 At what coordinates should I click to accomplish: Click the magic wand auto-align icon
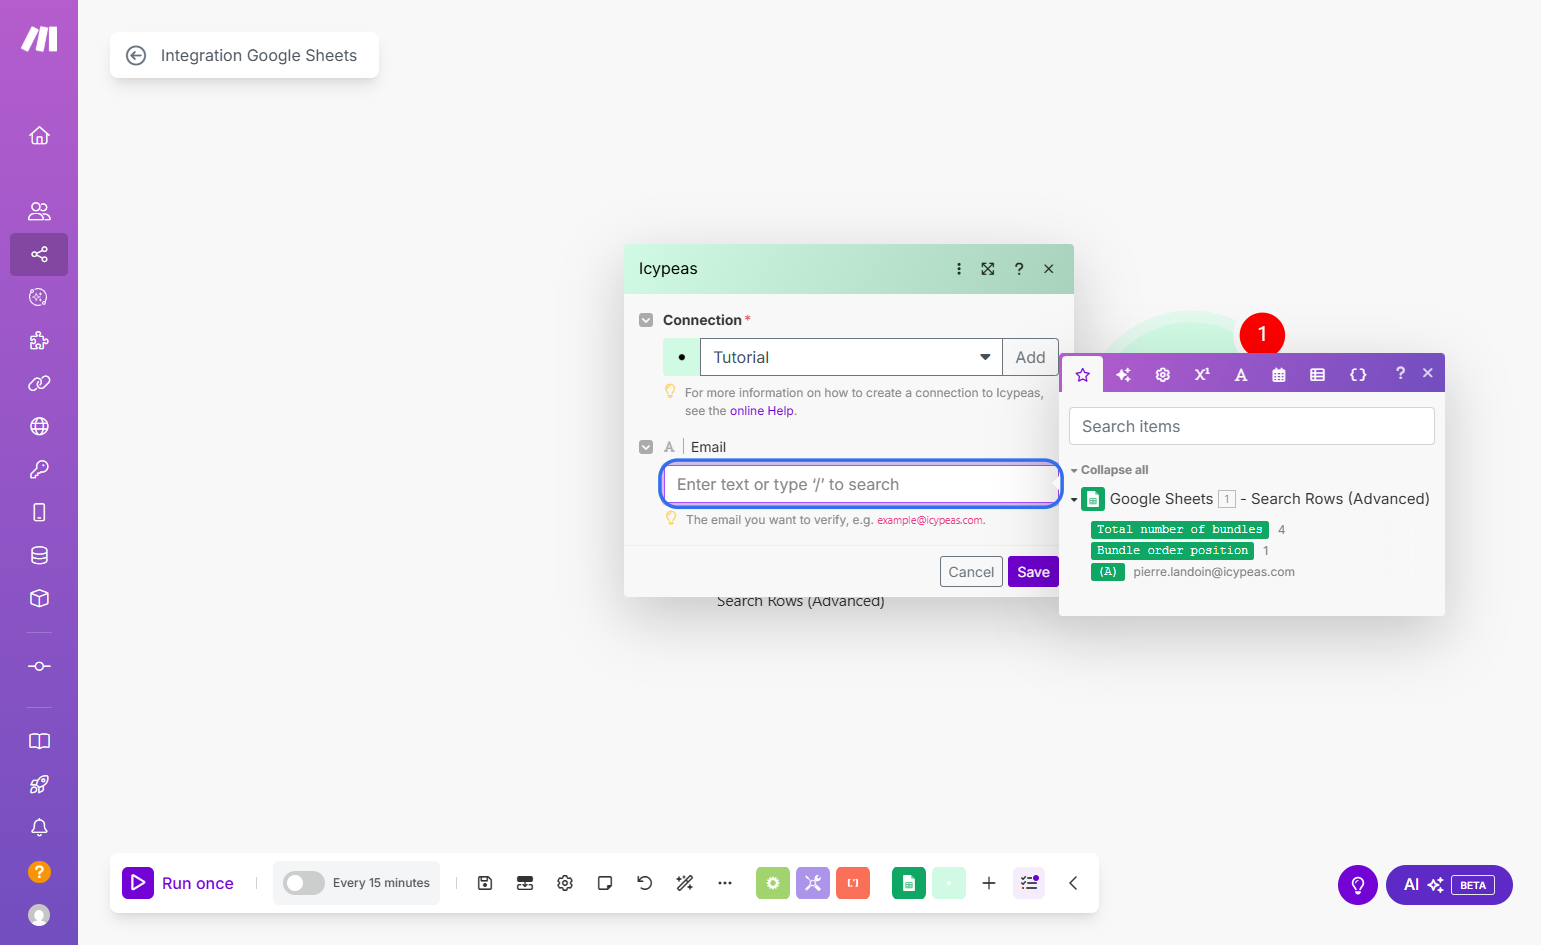tap(685, 883)
